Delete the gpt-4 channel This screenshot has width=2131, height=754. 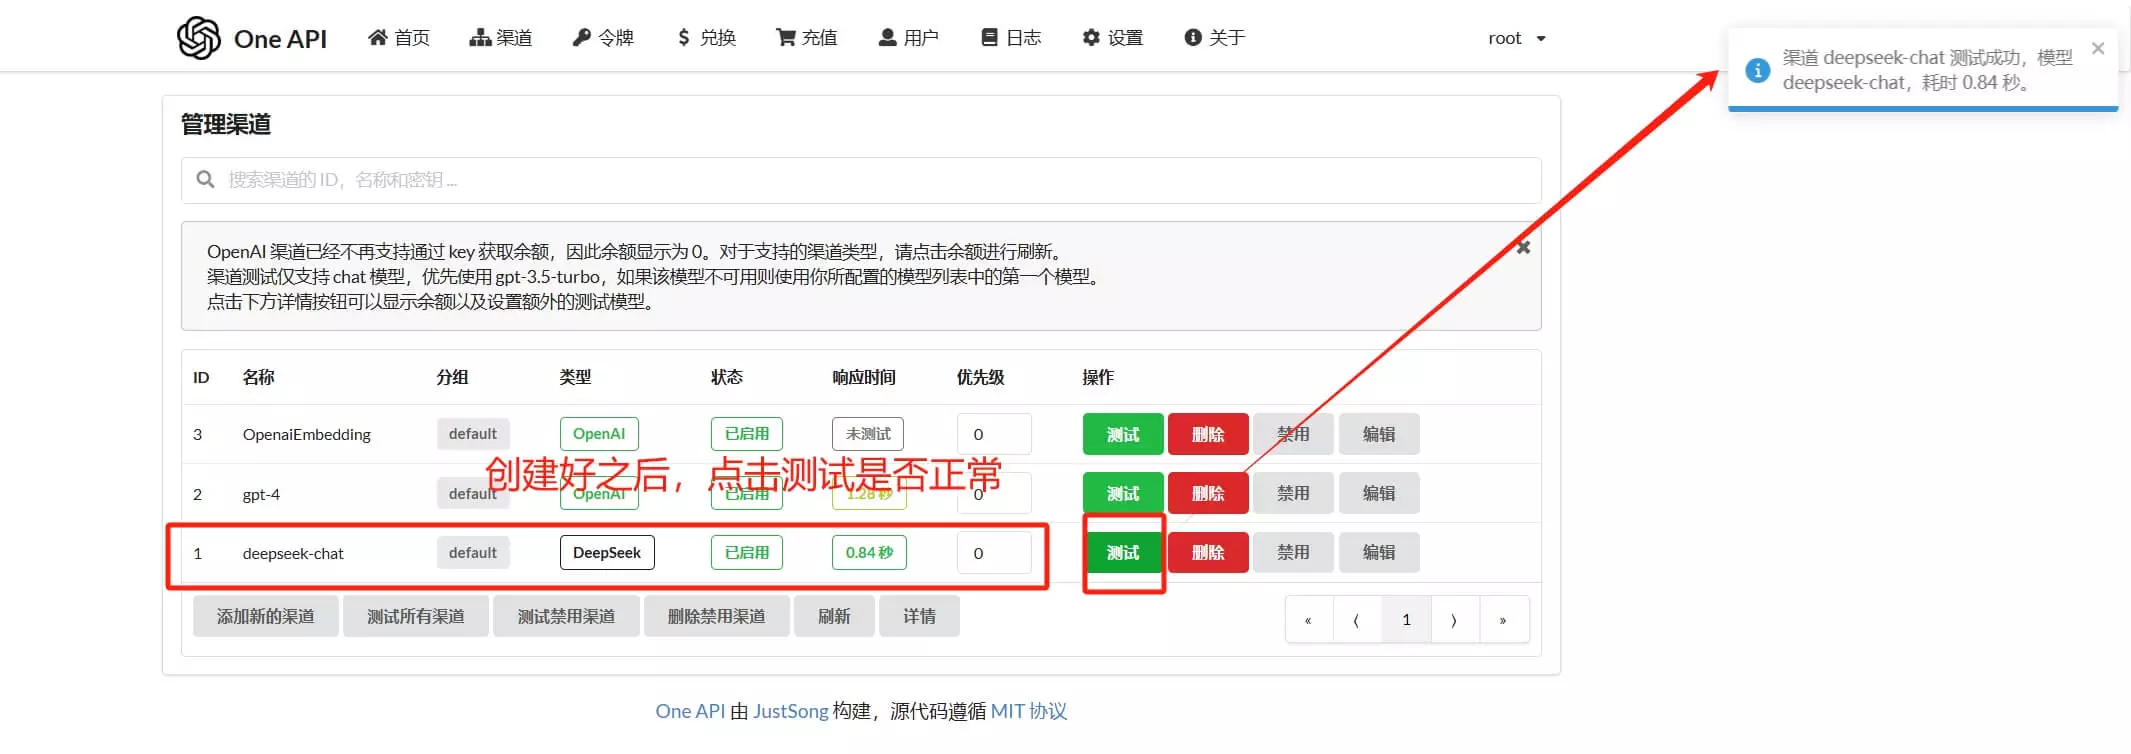1208,493
